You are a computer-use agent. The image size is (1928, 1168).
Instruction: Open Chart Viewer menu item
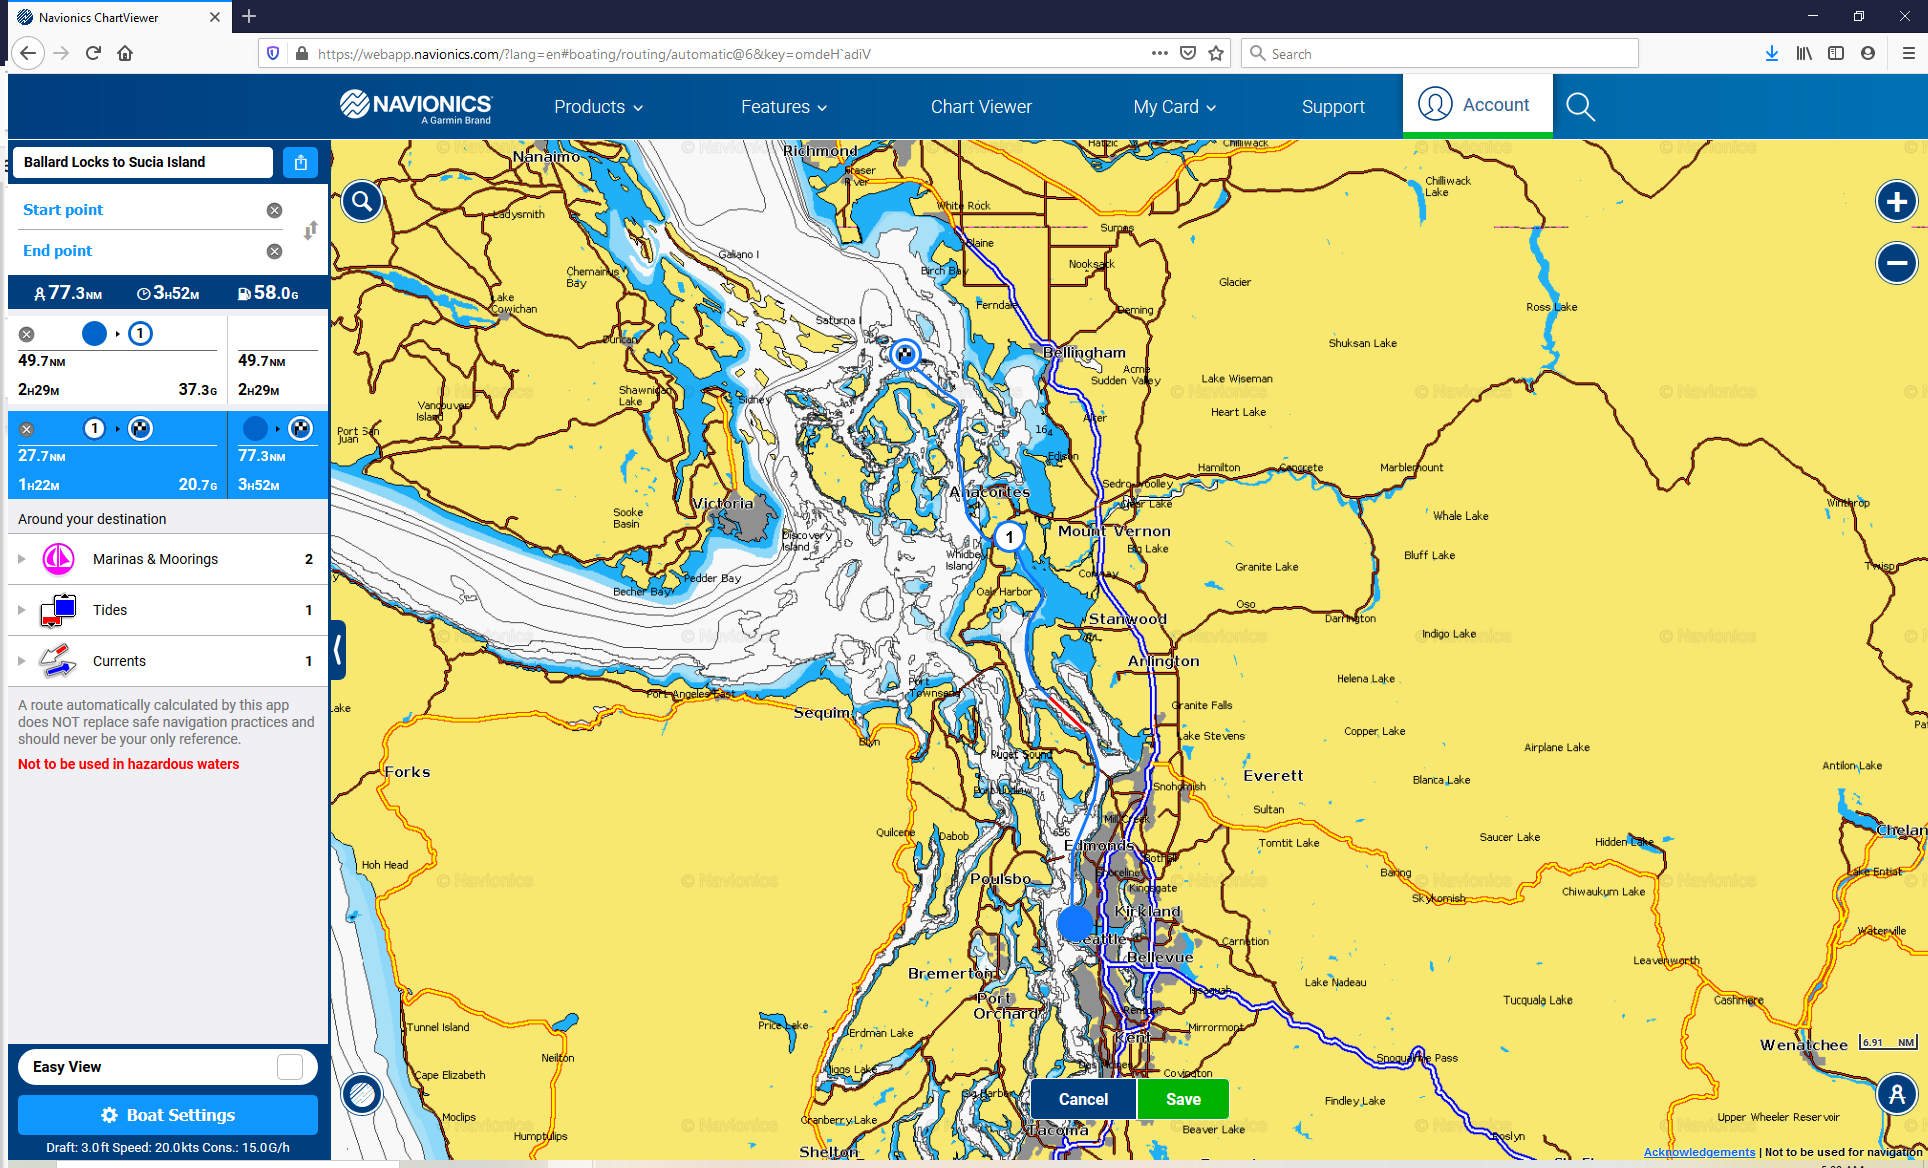pyautogui.click(x=981, y=107)
